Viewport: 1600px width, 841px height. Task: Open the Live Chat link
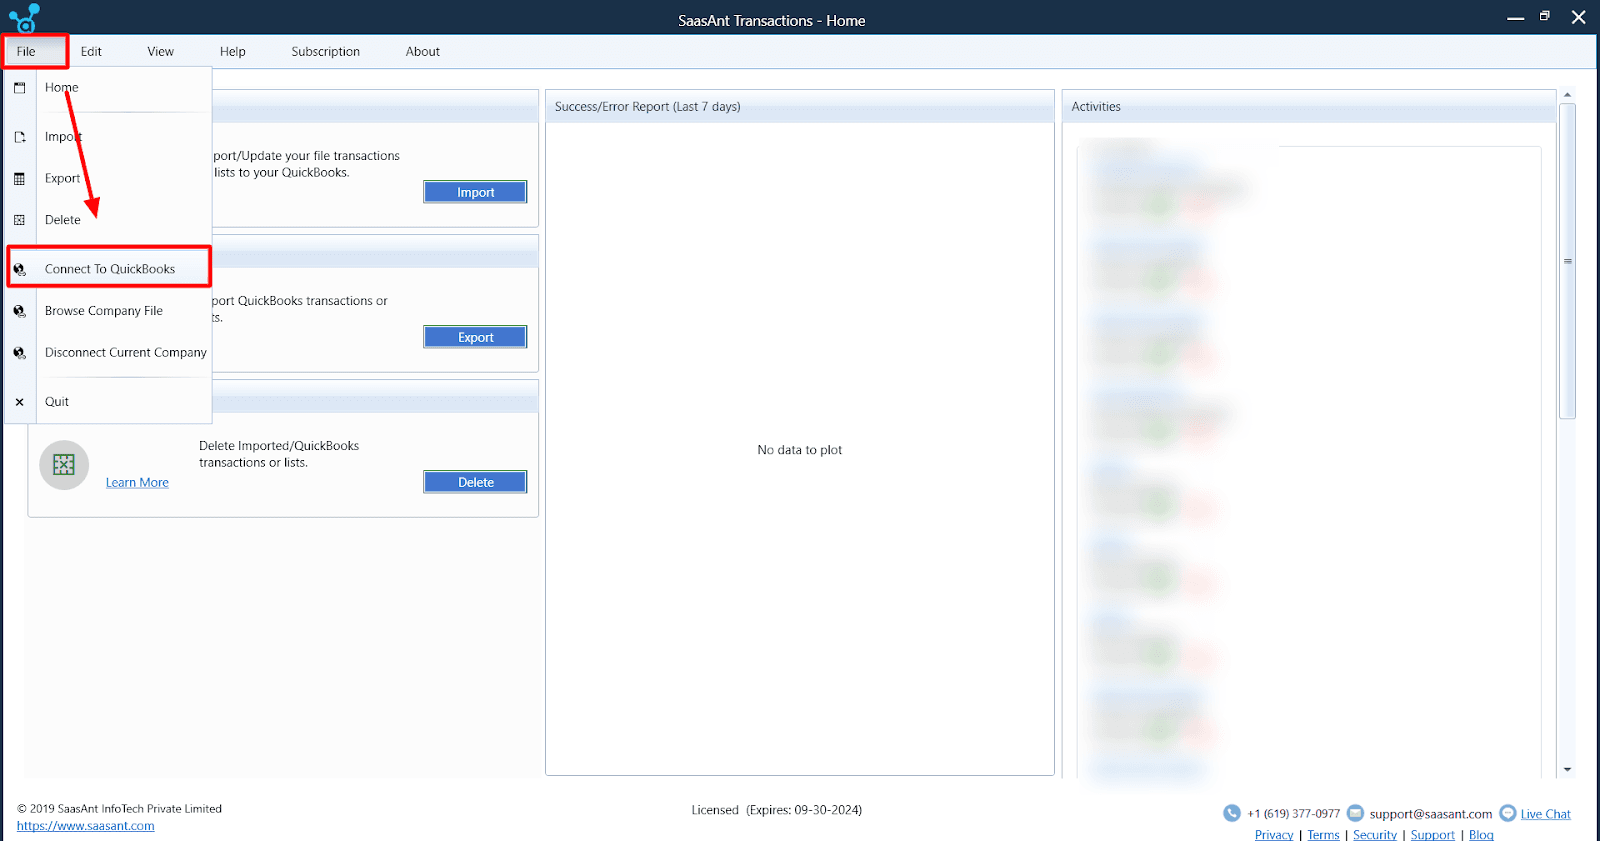click(1545, 814)
